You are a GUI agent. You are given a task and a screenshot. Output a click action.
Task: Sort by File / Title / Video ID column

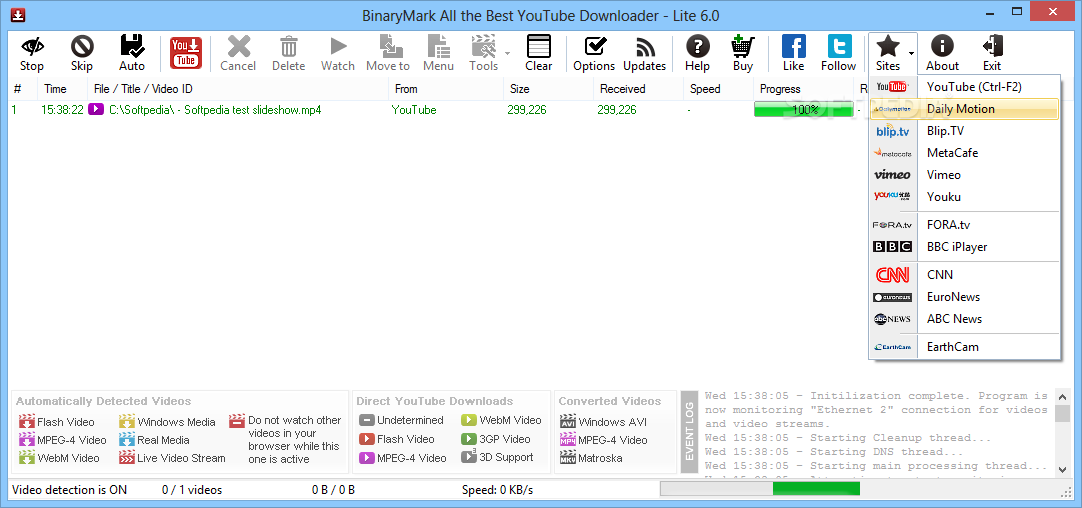coord(237,89)
